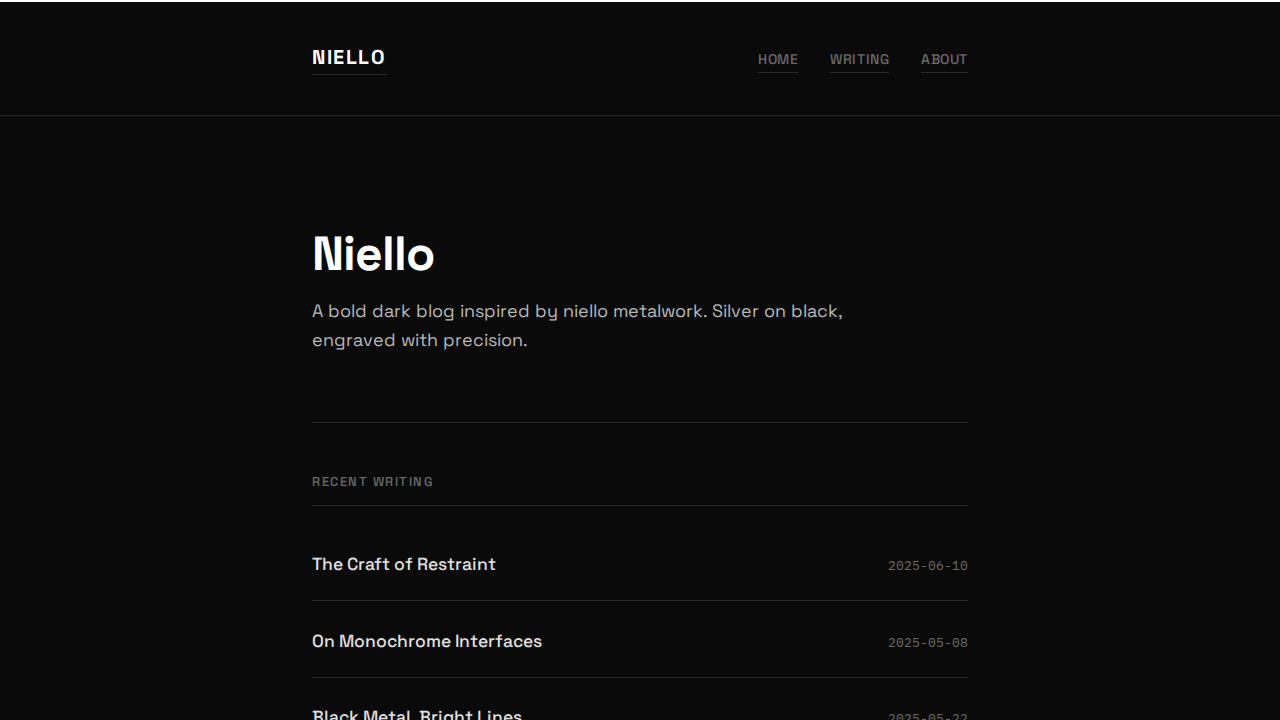Open the post 'The Craft of Restraint'

click(403, 564)
